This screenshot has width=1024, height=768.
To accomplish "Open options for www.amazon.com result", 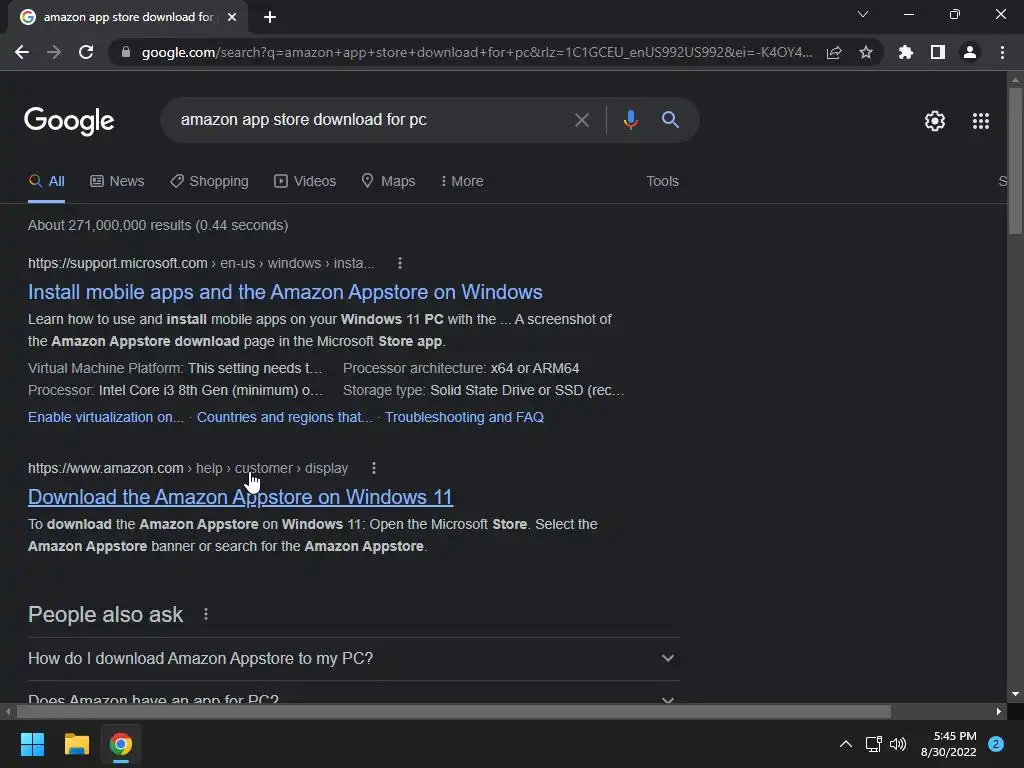I will tap(374, 468).
